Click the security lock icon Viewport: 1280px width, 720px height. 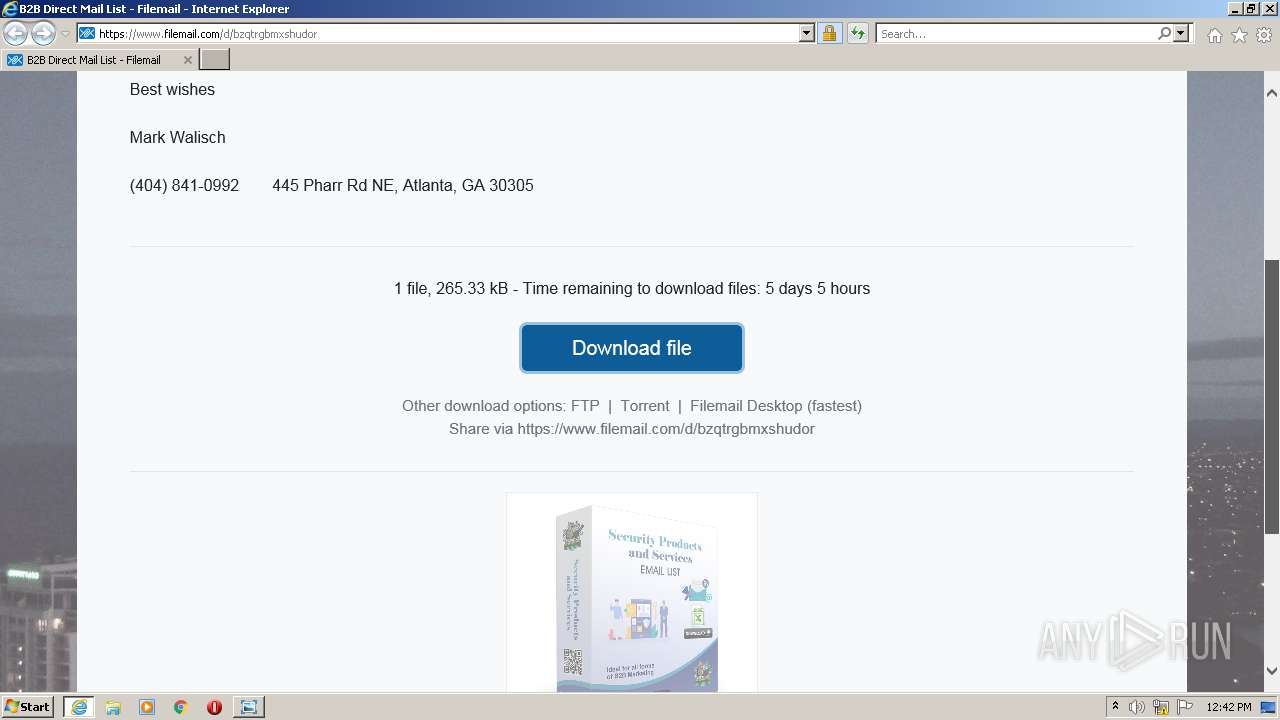tap(829, 33)
